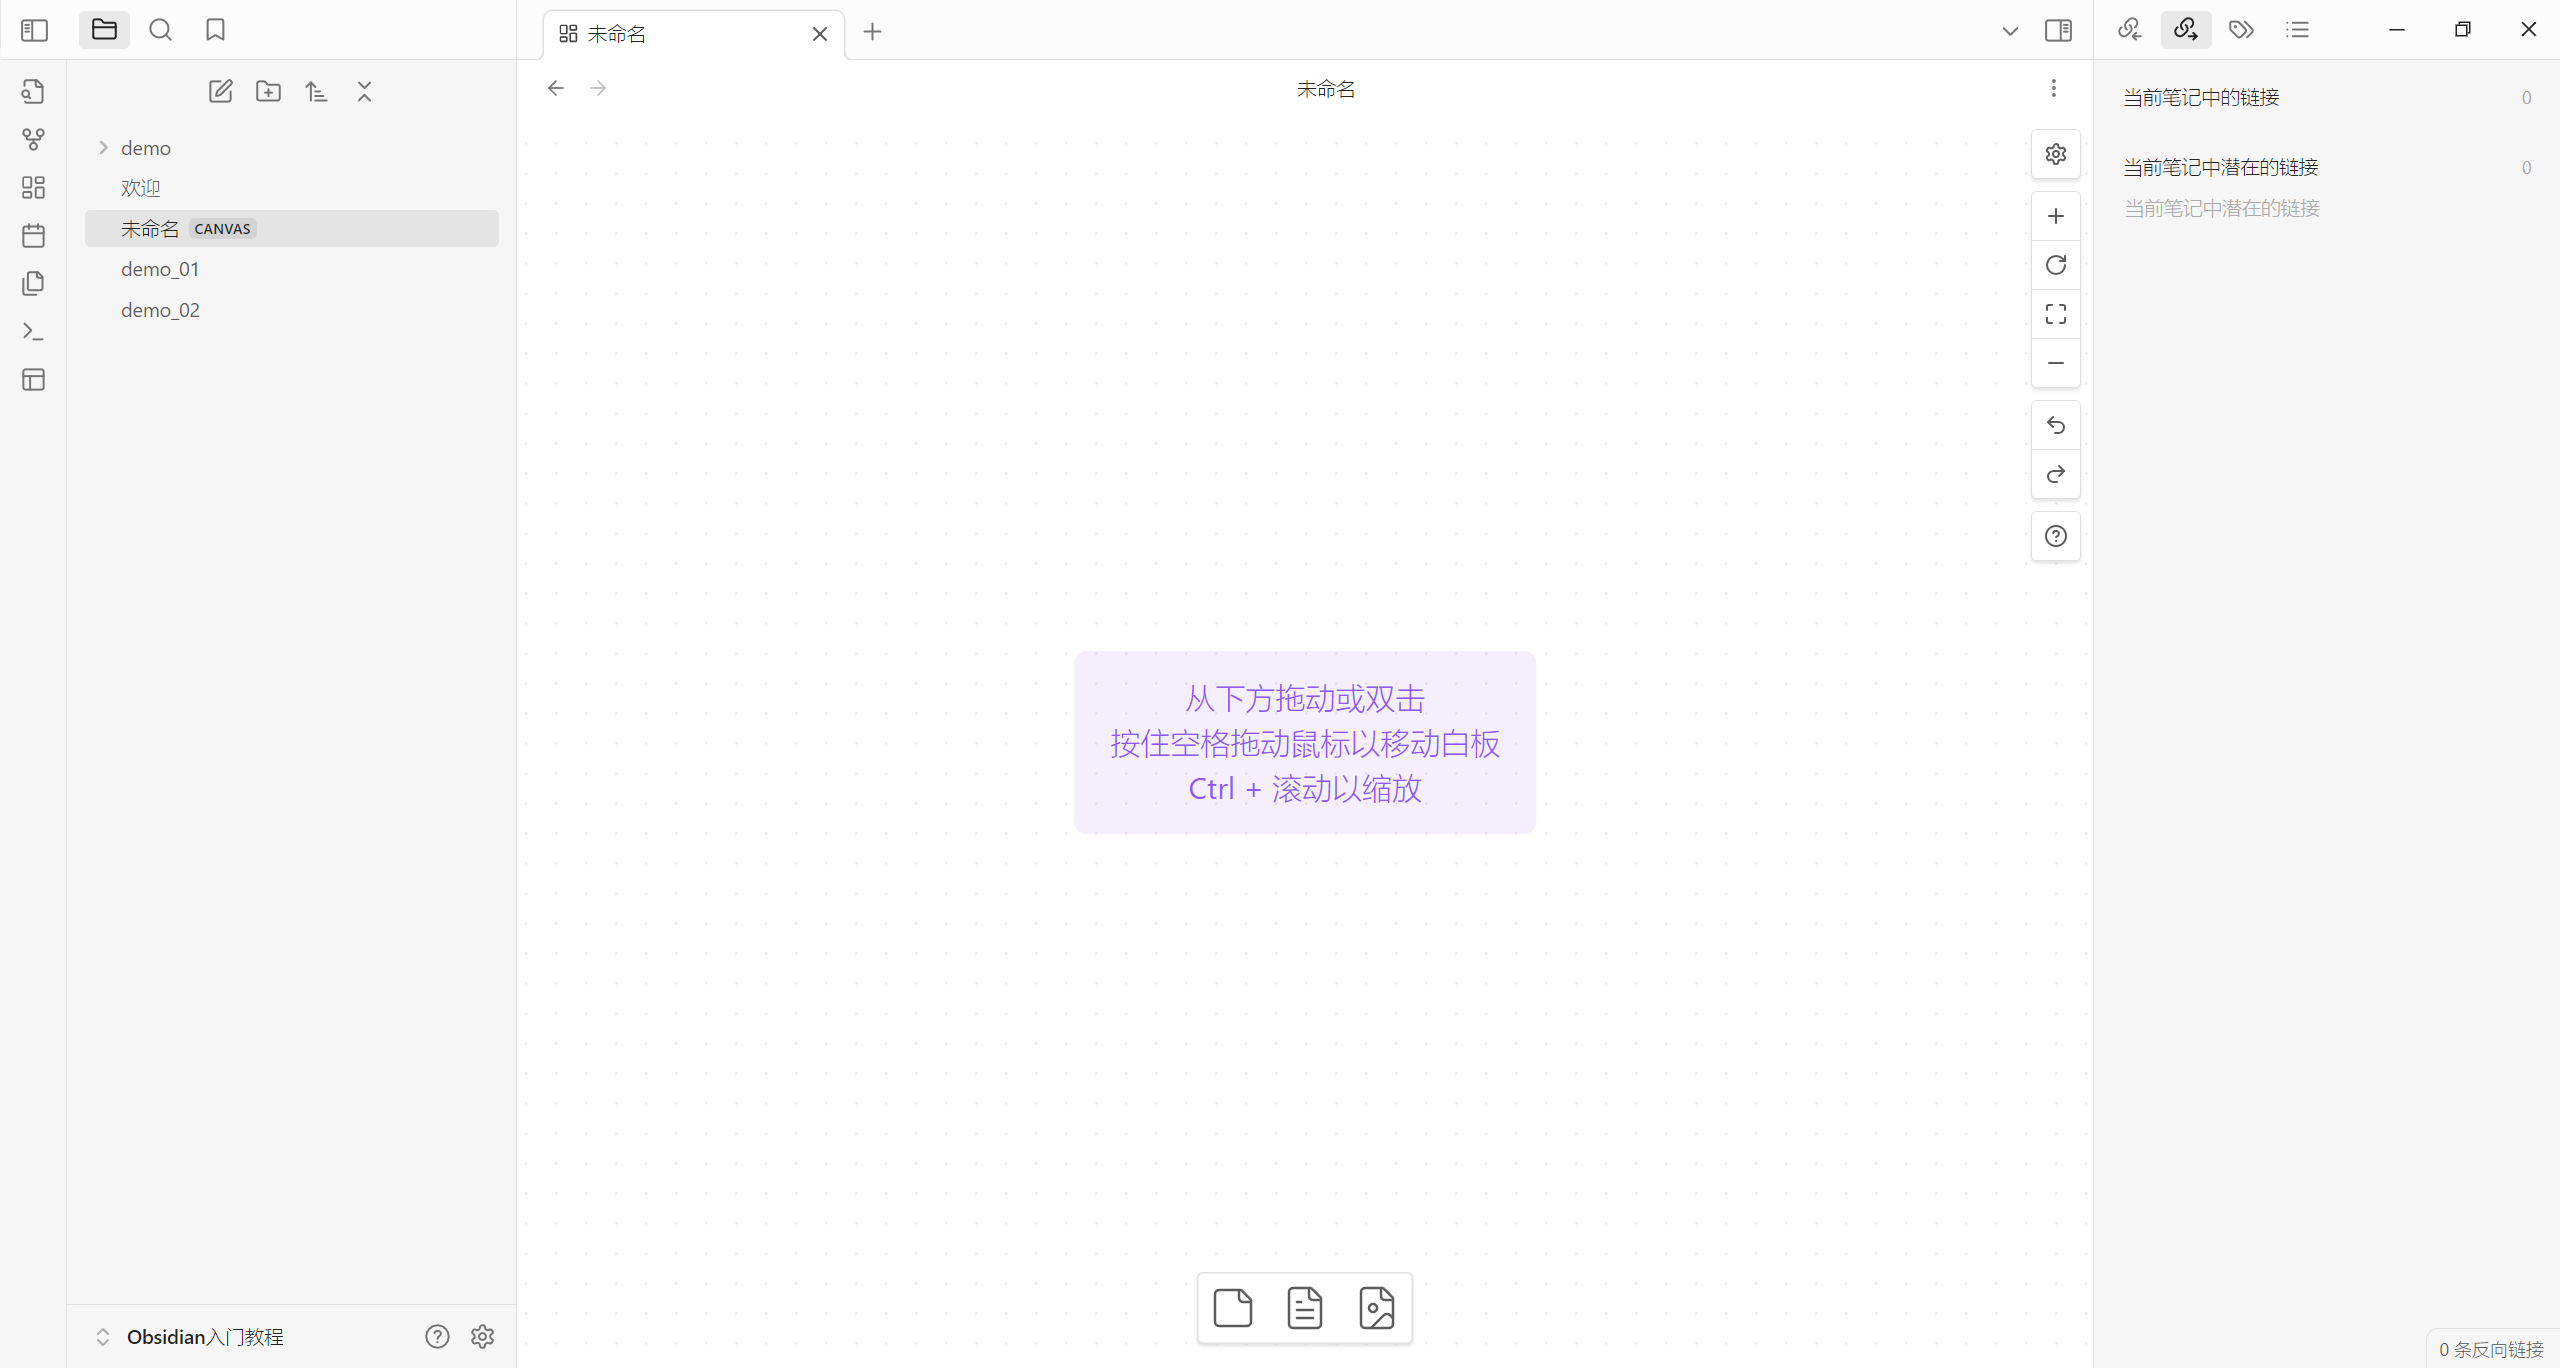Open the graph view from the ribbon

33,139
